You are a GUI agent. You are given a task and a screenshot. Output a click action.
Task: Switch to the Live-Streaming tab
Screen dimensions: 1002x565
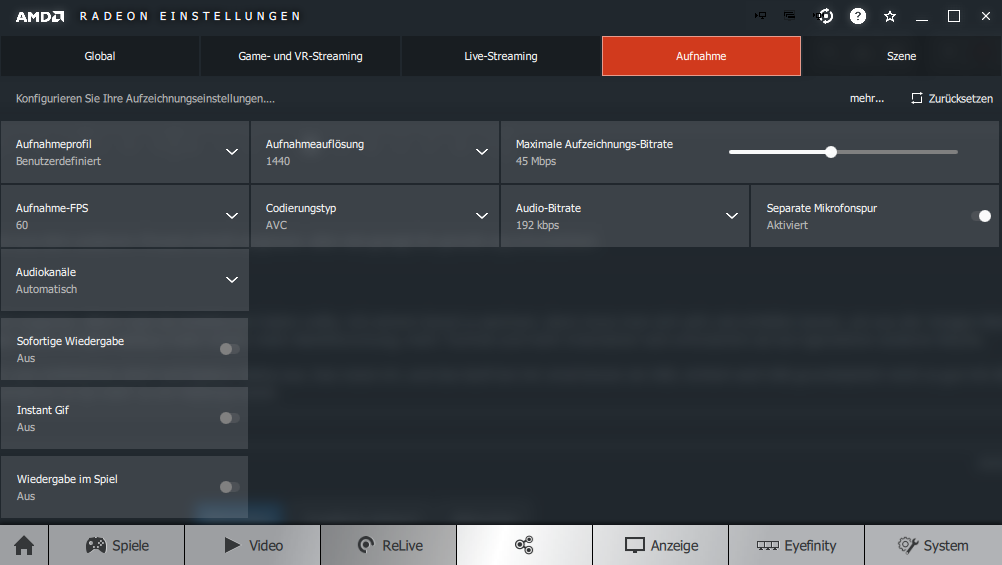(x=501, y=56)
